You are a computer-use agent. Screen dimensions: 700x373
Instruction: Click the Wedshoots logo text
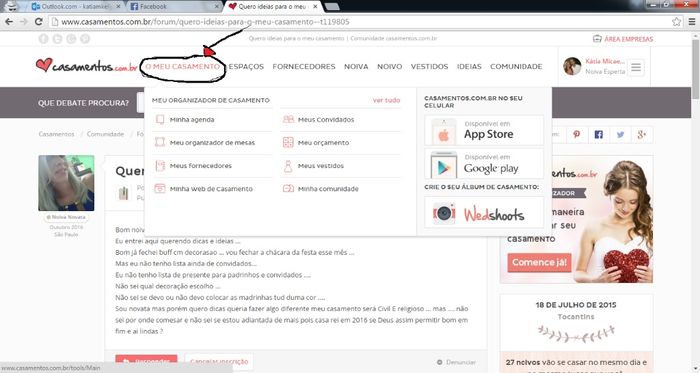(494, 215)
